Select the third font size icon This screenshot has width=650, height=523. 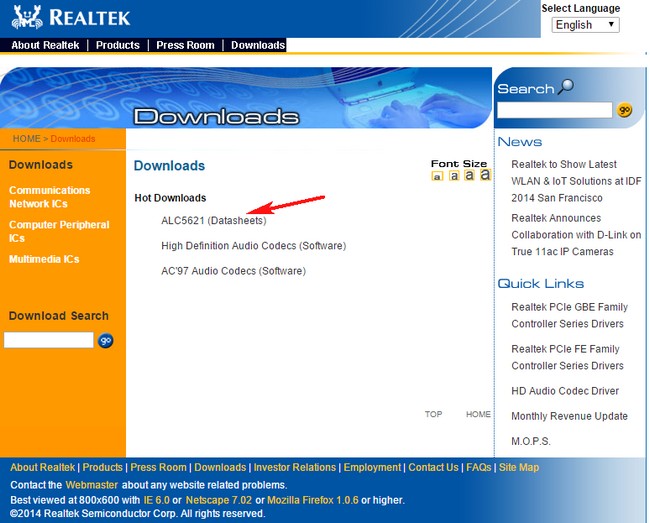(469, 176)
